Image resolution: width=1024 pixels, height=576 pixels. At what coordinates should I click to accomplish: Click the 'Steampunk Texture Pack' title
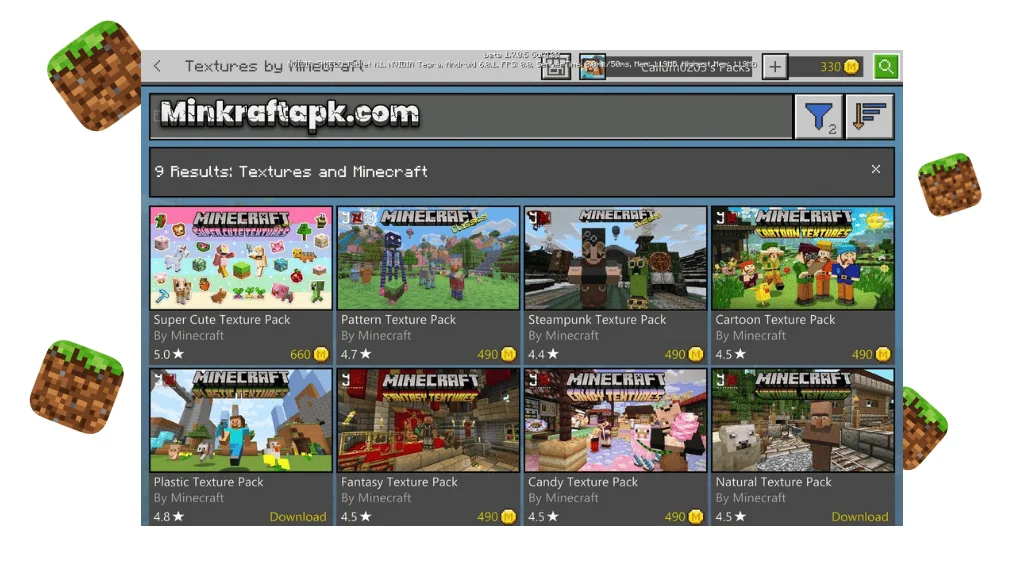597,319
